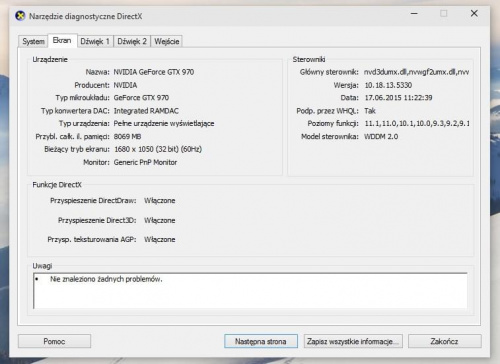500x364 pixels.
Task: Open the Dźwięk 2 tab
Action: [132, 41]
